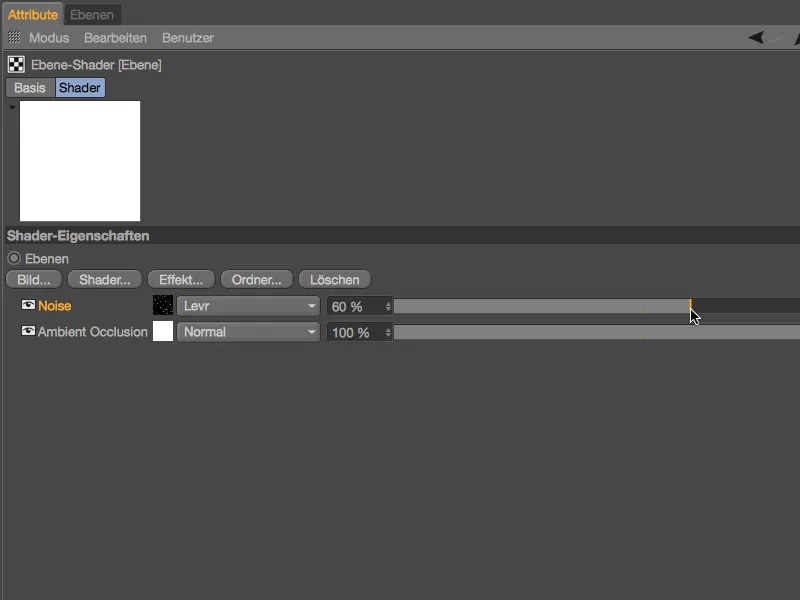
Task: Open the Noise blend mode dropdown
Action: pos(248,306)
